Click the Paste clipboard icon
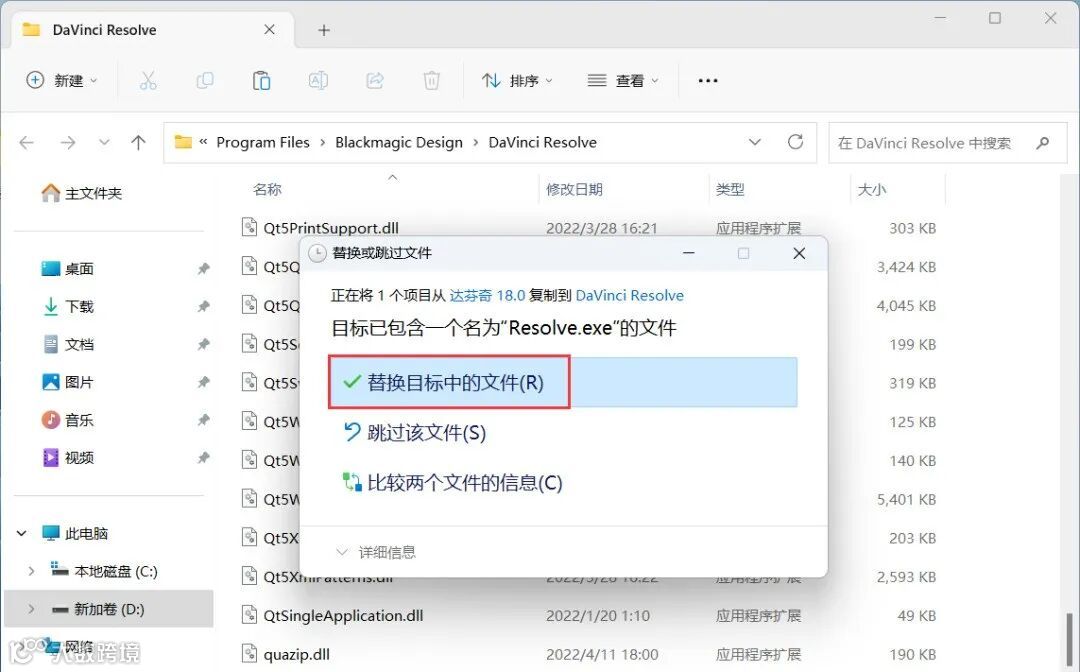 [261, 81]
